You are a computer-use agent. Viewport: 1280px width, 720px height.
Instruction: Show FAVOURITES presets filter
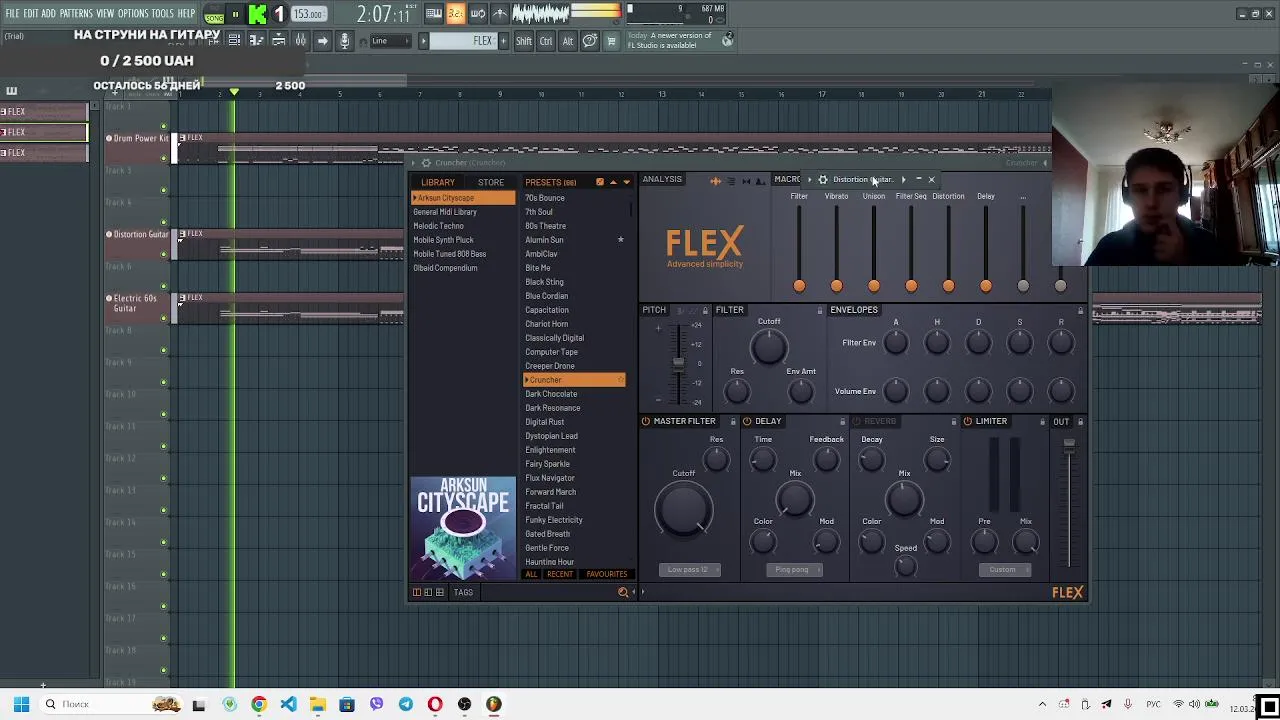click(607, 574)
